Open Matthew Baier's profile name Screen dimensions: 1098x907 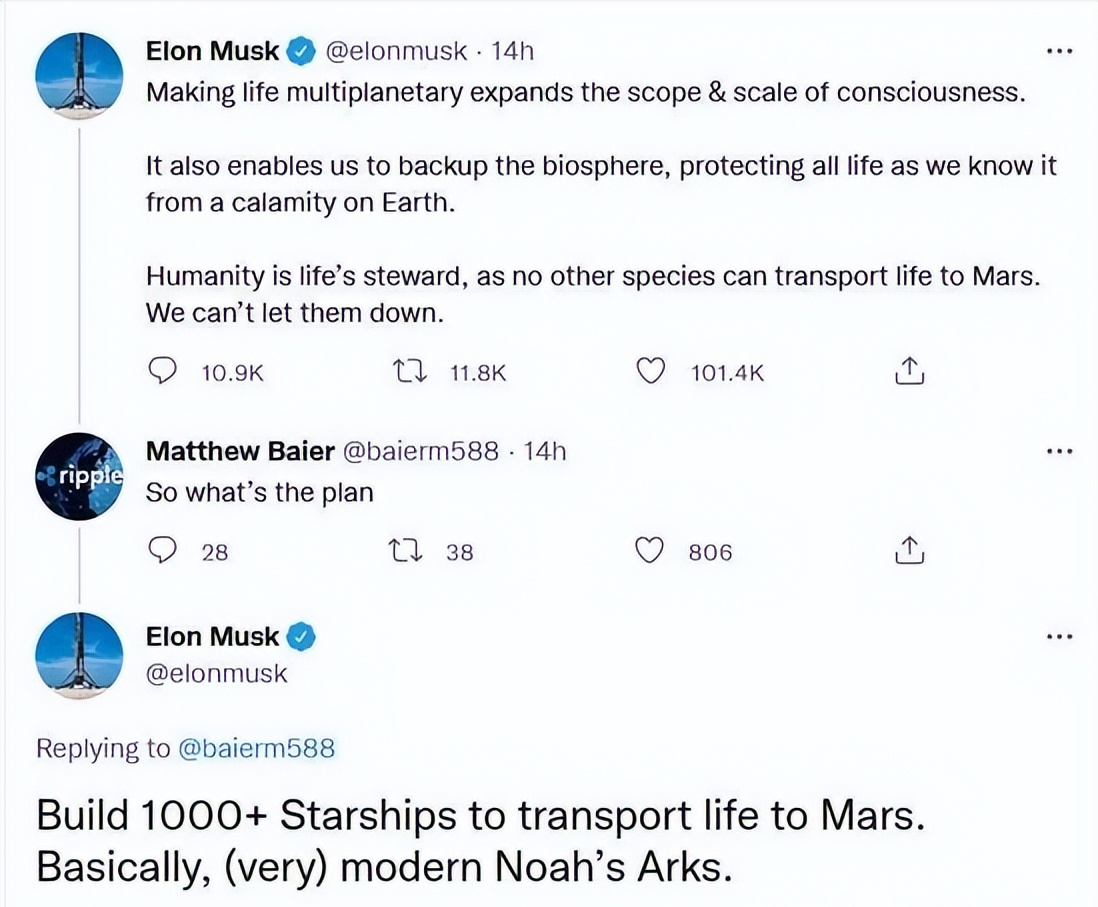(x=239, y=451)
